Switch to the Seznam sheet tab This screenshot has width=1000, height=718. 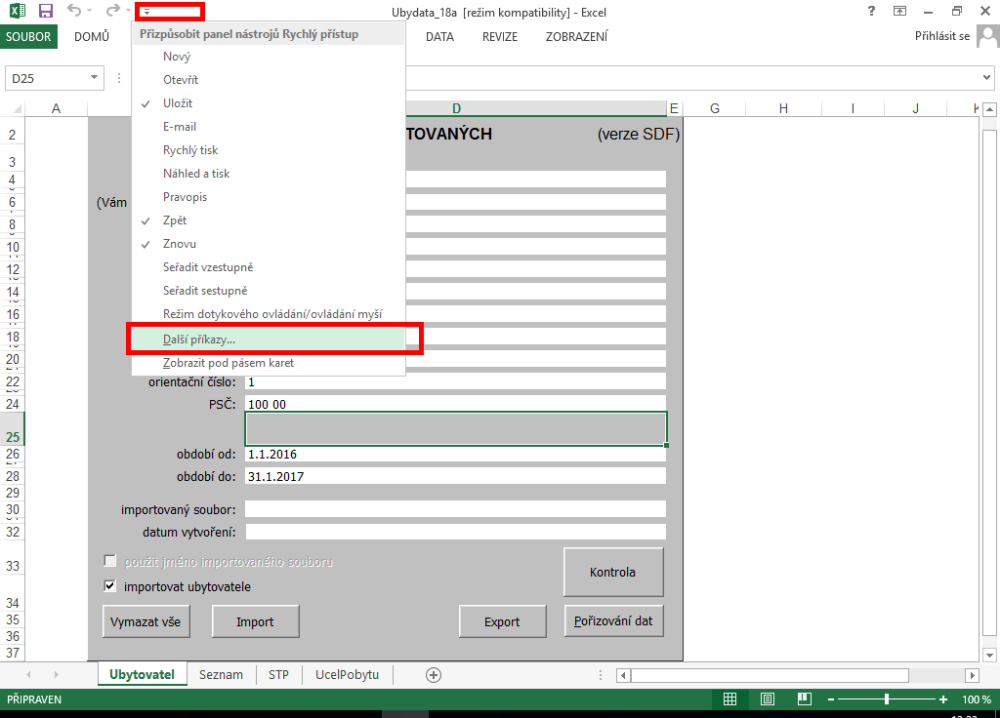221,675
